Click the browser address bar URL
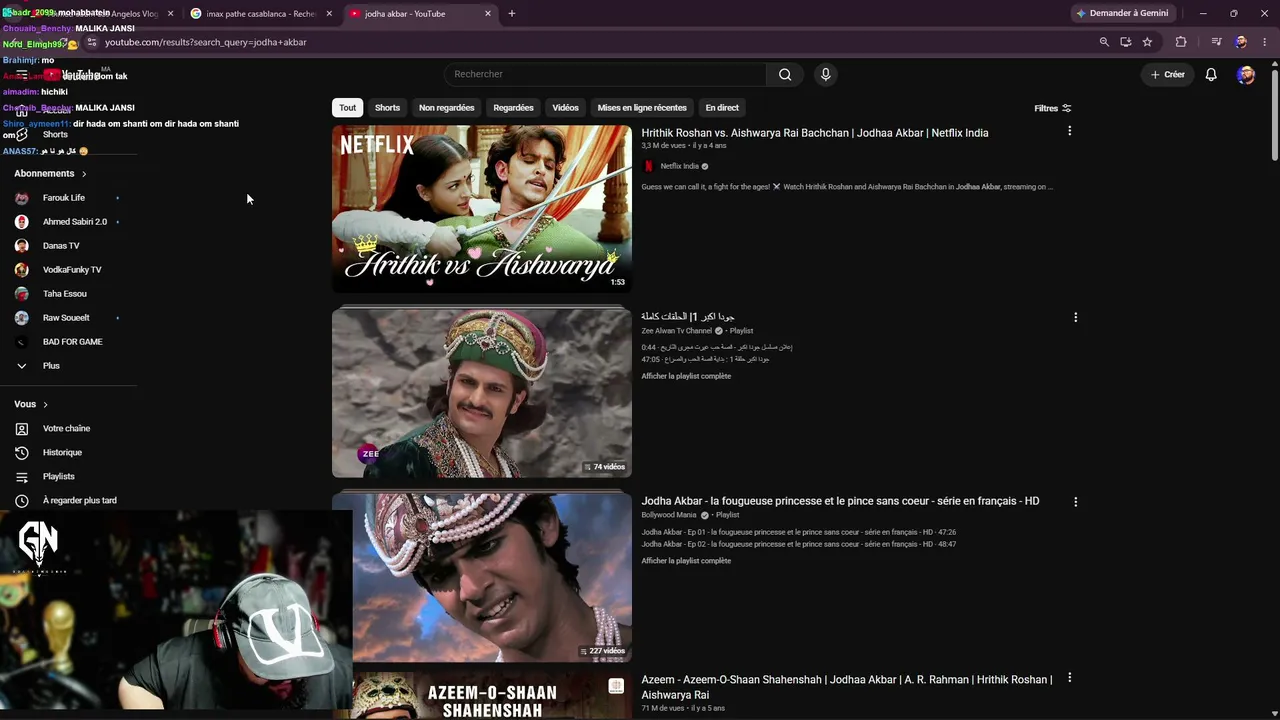Viewport: 1280px width, 720px height. pyautogui.click(x=206, y=42)
